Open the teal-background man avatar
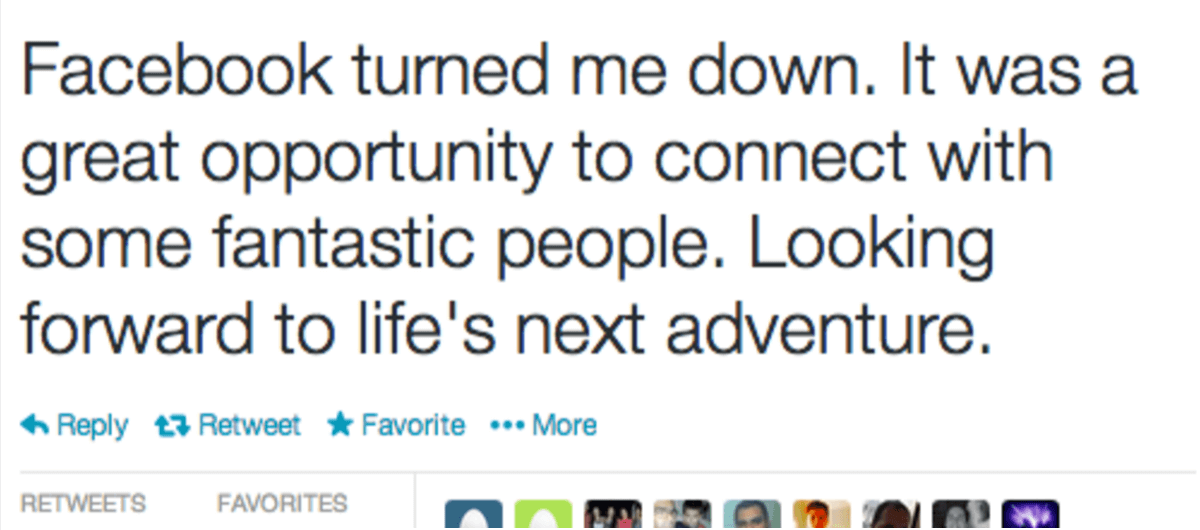 tap(751, 516)
